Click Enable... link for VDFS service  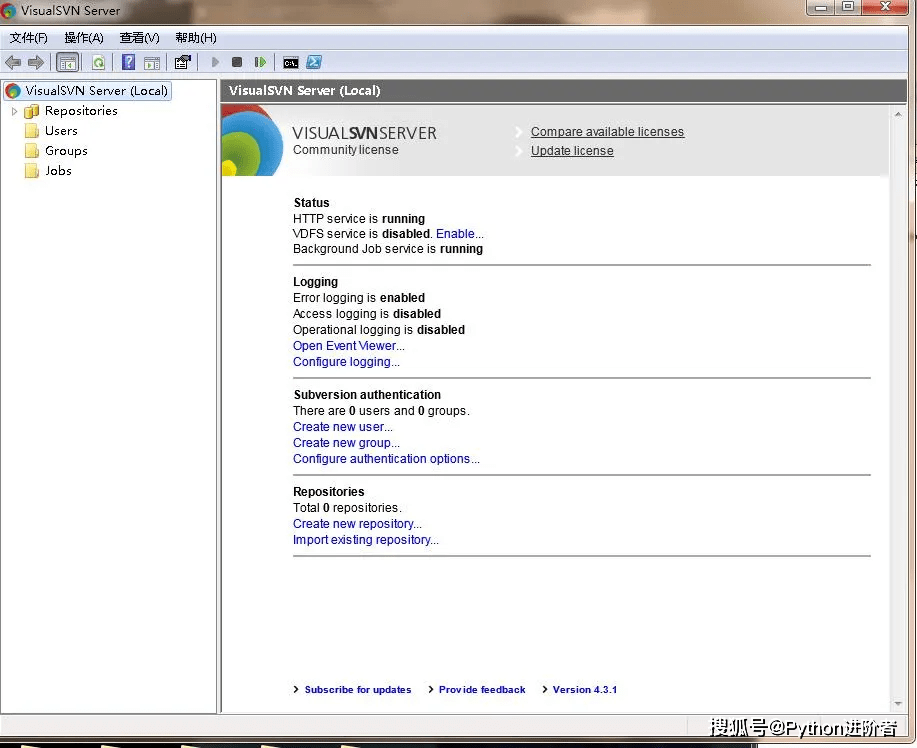[x=460, y=234]
